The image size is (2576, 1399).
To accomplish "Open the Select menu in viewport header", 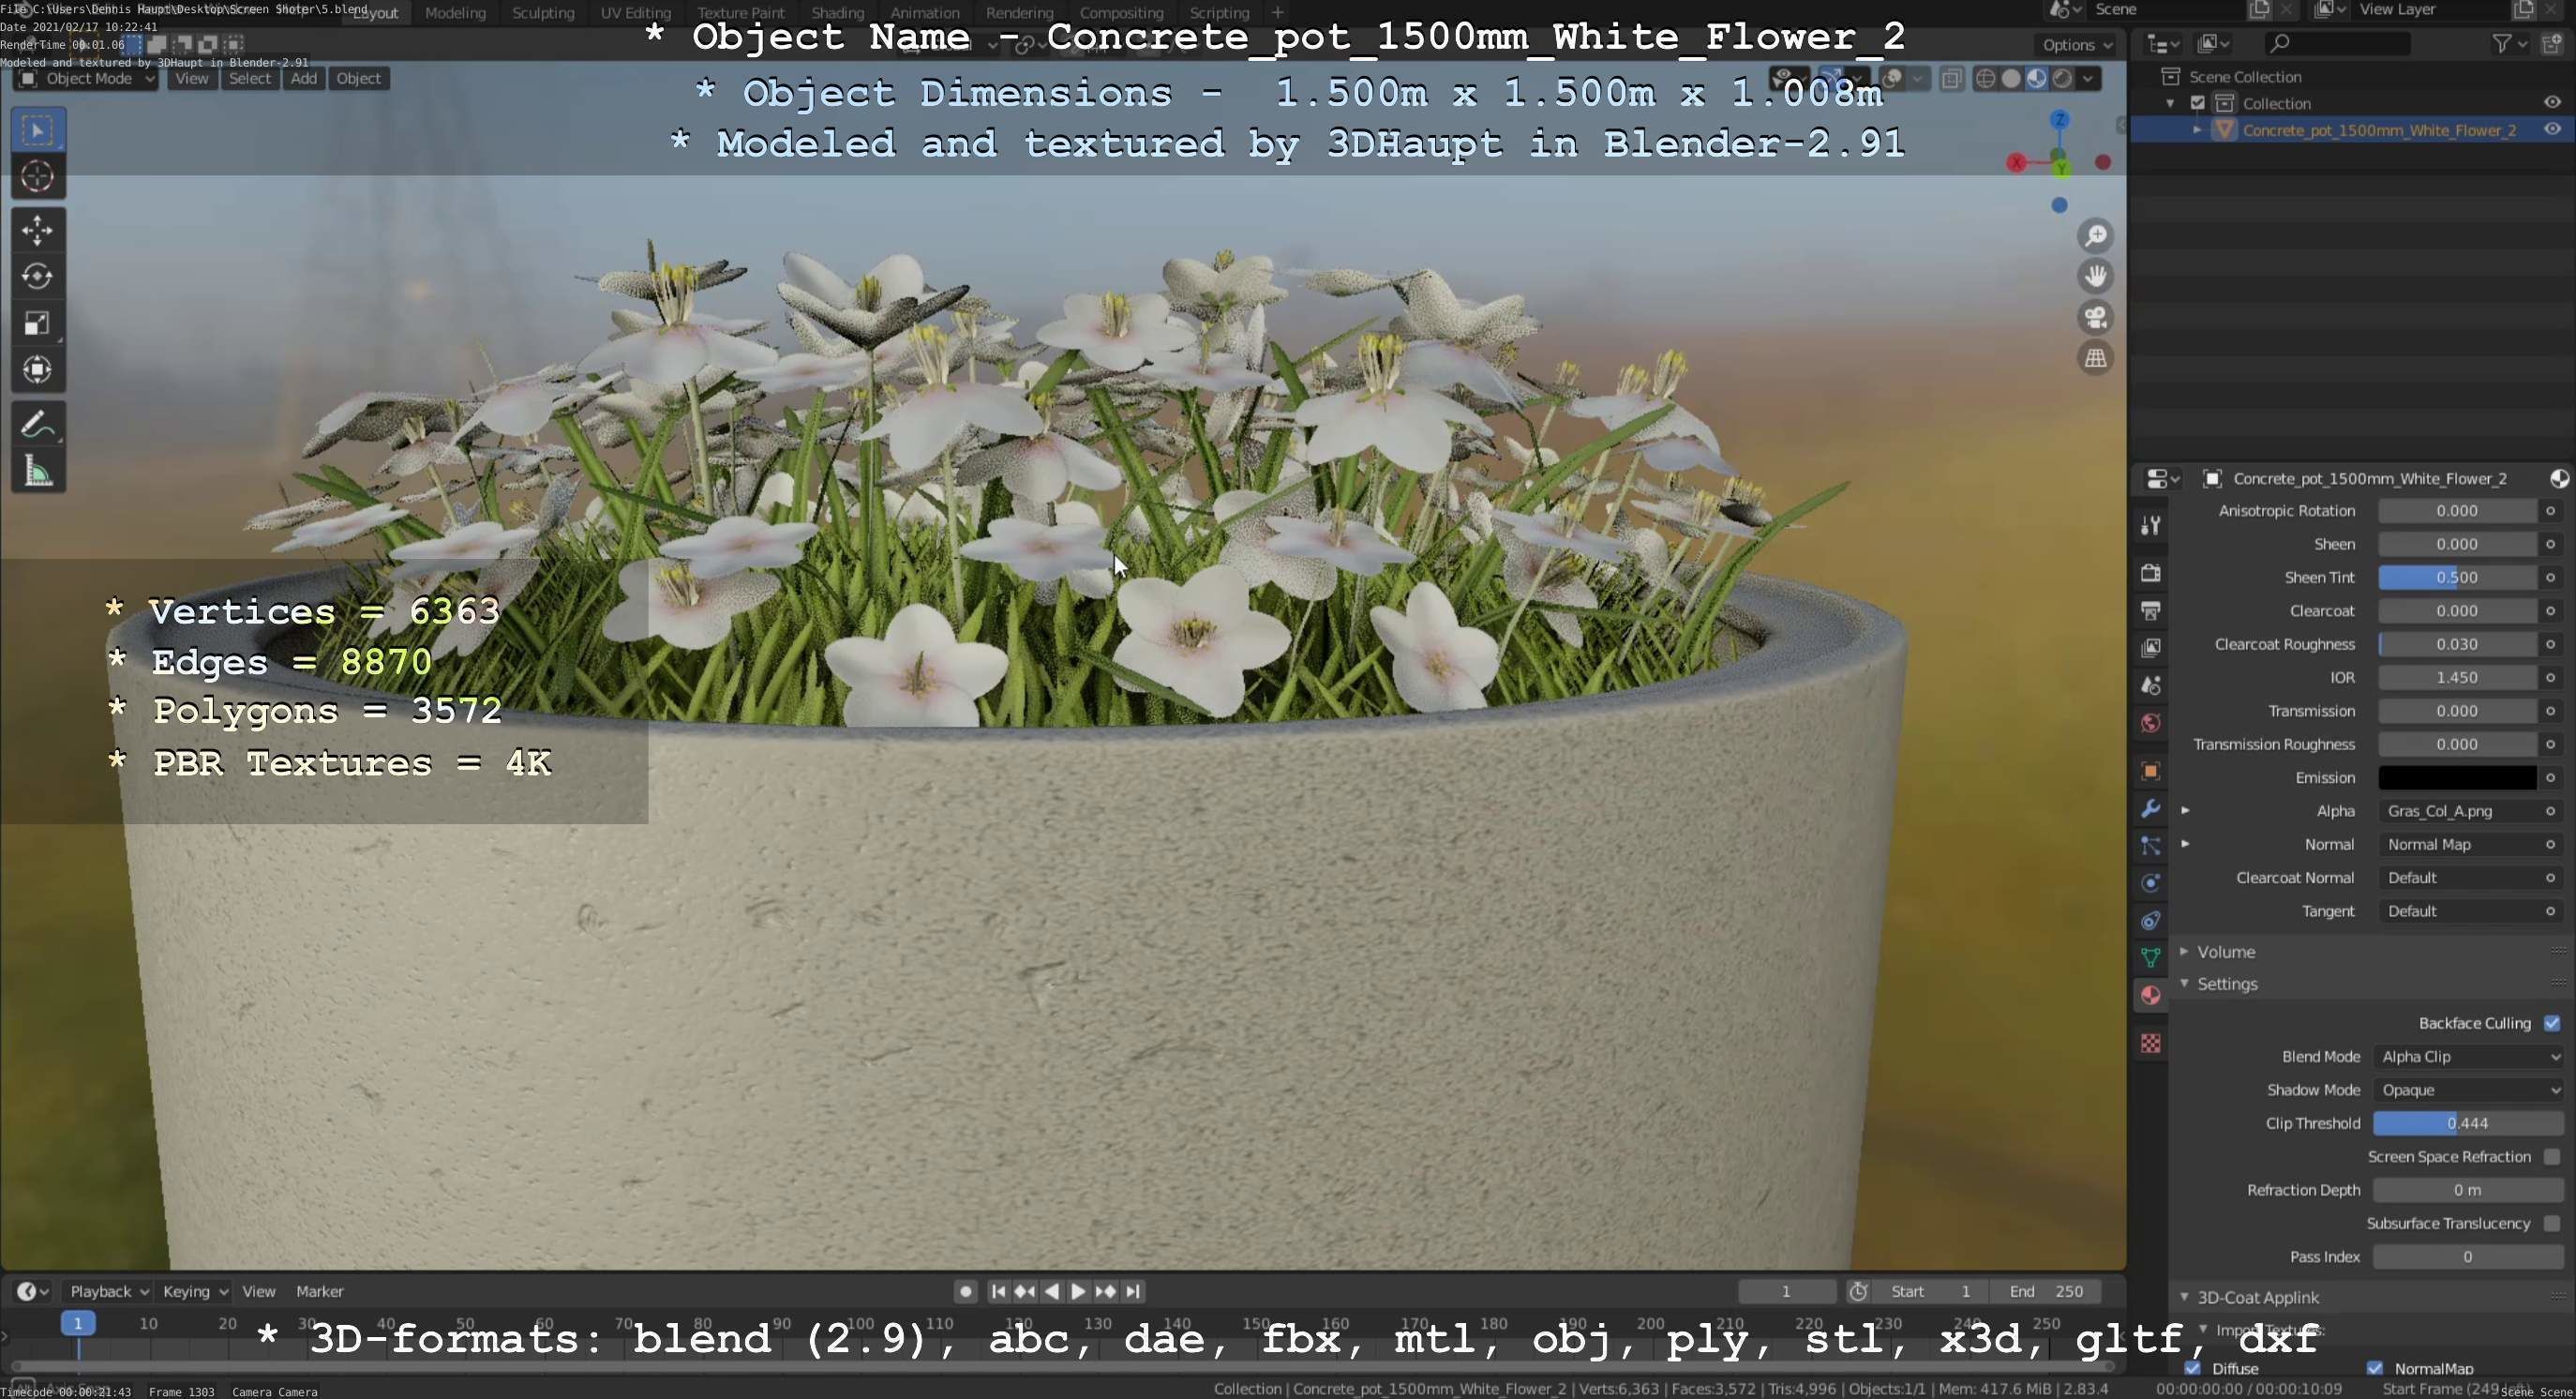I will pyautogui.click(x=250, y=79).
